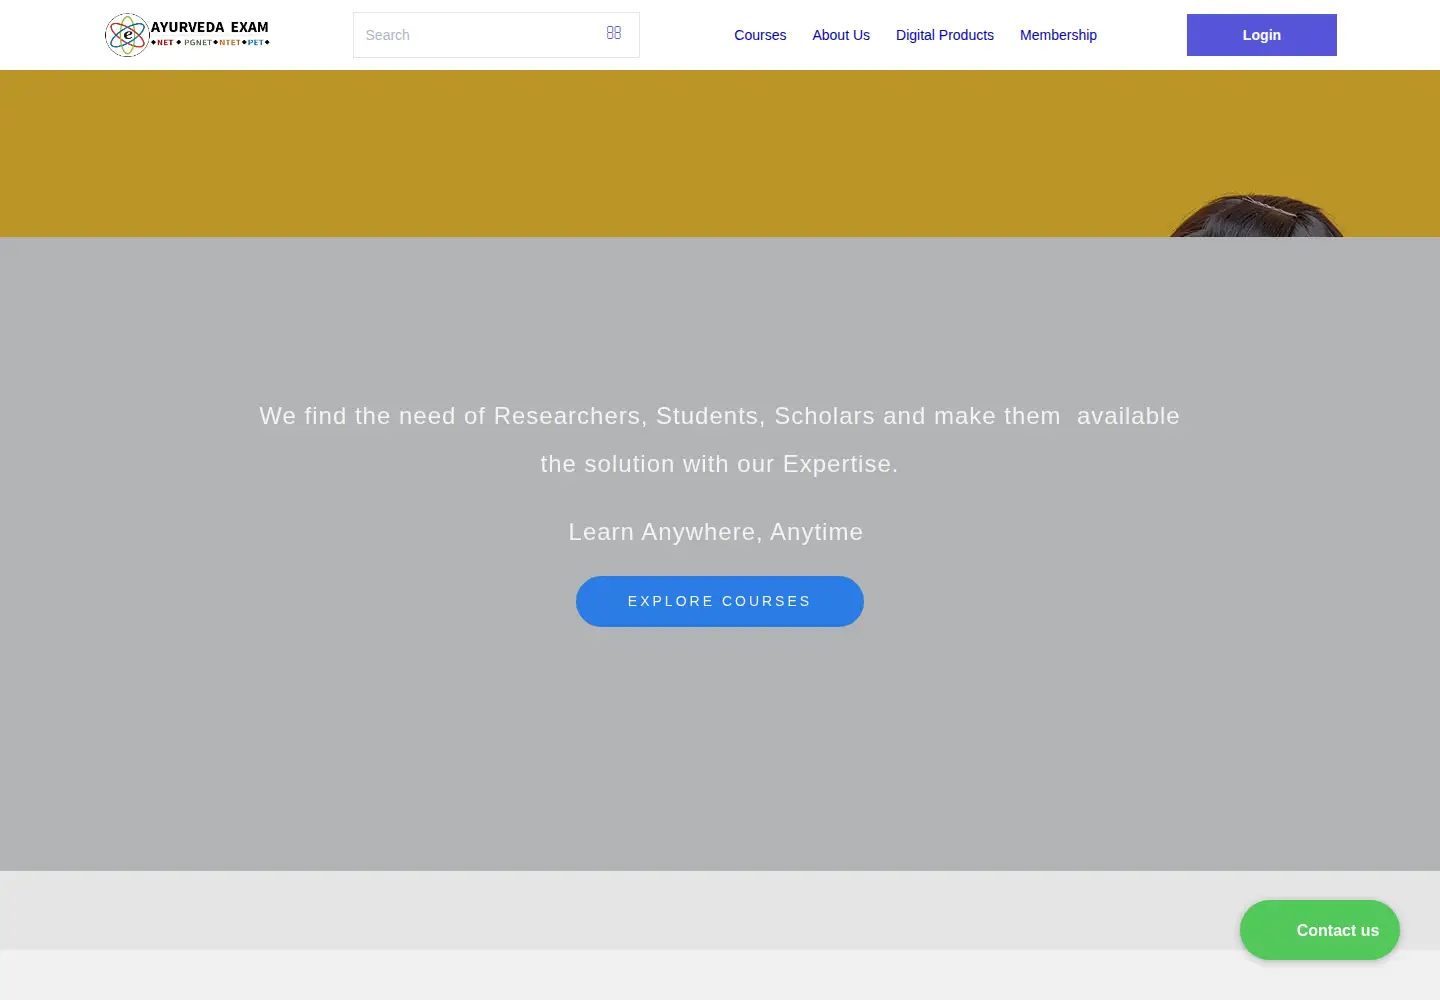Click text 'the solution with our Expertise.'
This screenshot has width=1440, height=1000.
pyautogui.click(x=719, y=464)
